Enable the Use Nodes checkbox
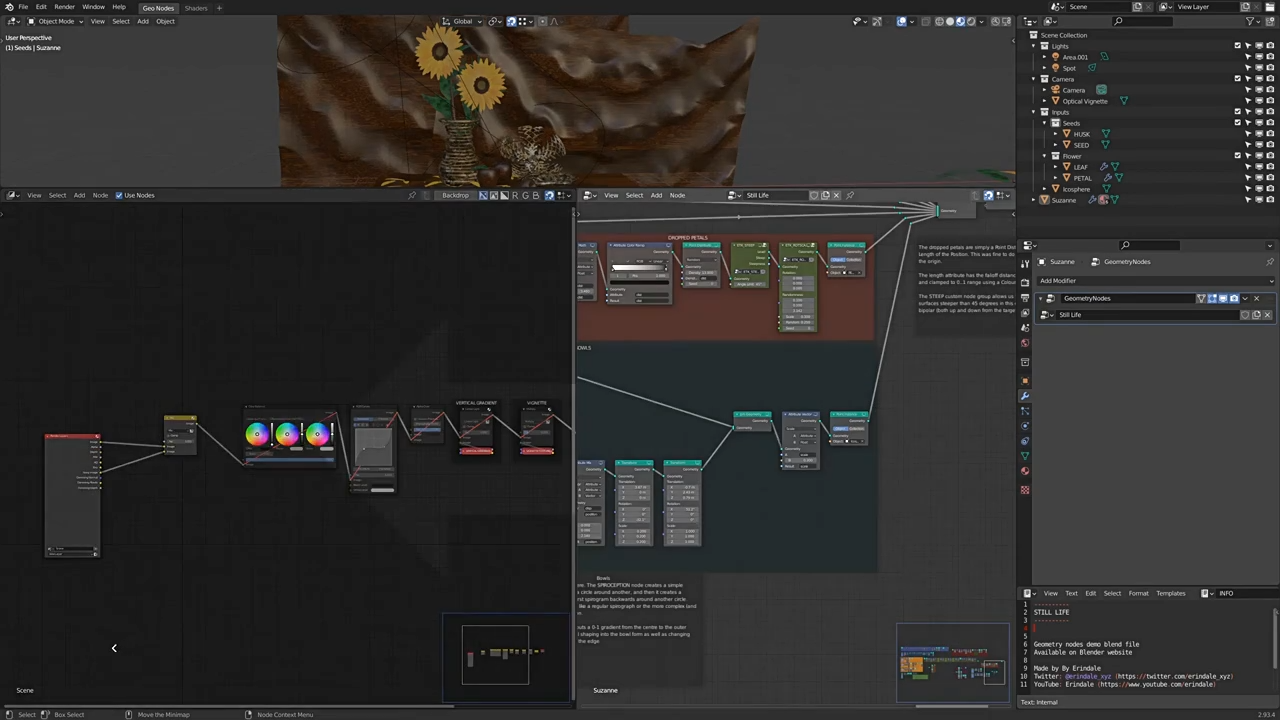The height and width of the screenshot is (720, 1280). pos(118,195)
